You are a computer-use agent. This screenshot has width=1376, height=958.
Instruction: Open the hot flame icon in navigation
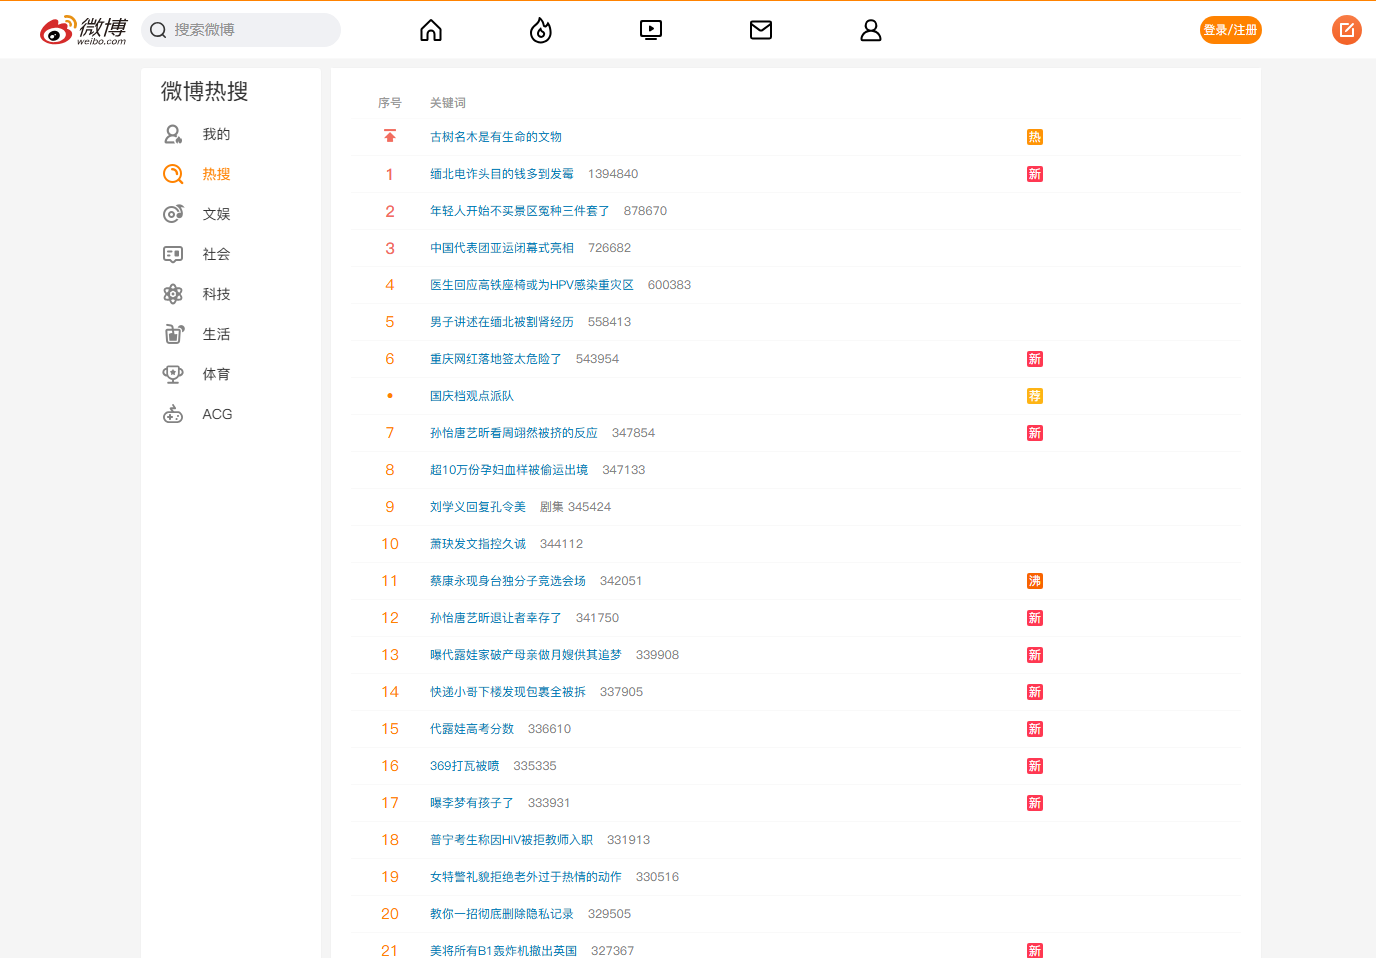pyautogui.click(x=541, y=30)
